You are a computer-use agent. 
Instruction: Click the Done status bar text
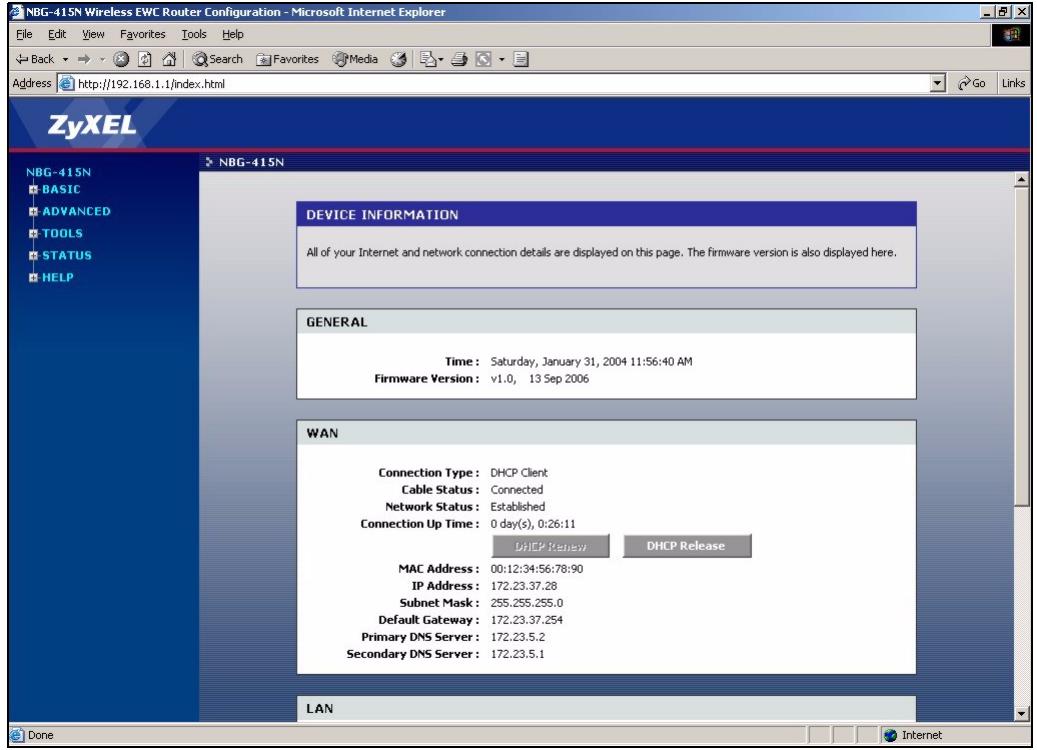click(40, 735)
